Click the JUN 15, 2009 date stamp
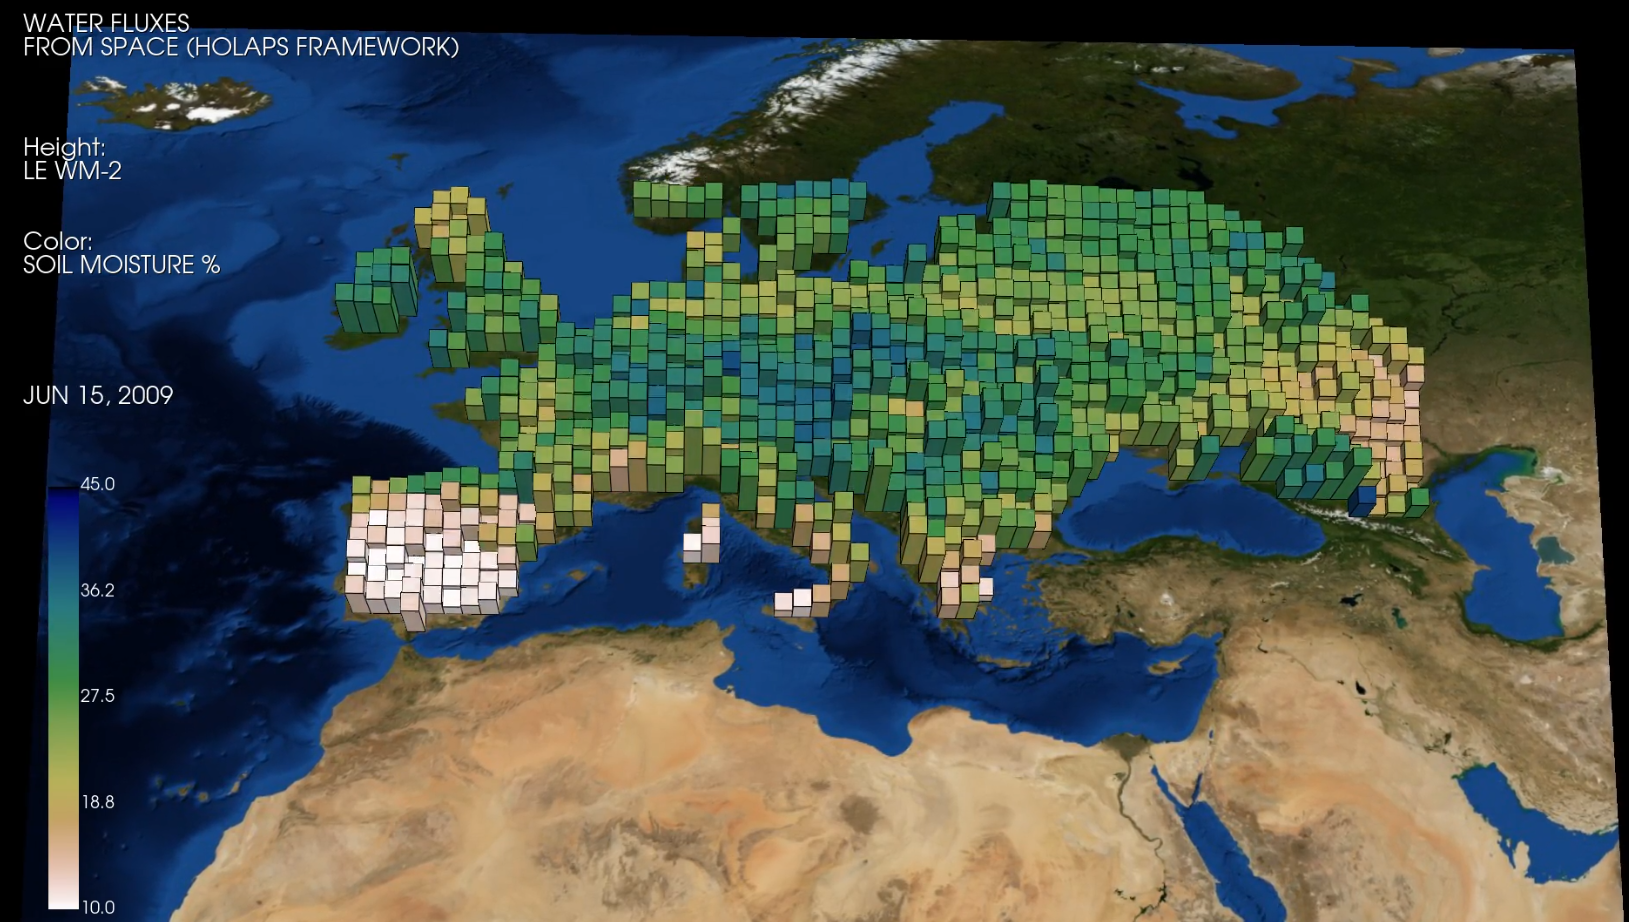Screen dimensions: 1629x922 (98, 396)
